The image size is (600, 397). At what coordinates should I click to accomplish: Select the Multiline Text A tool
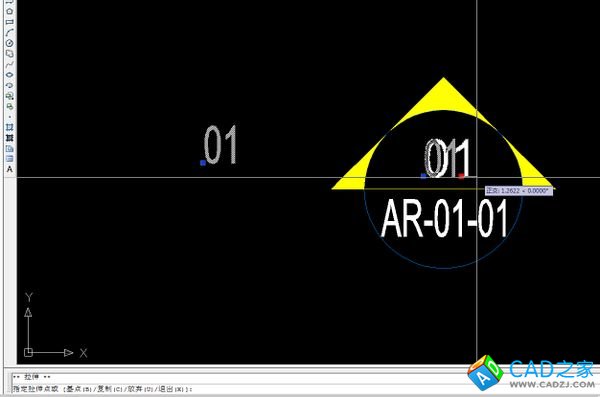10,169
